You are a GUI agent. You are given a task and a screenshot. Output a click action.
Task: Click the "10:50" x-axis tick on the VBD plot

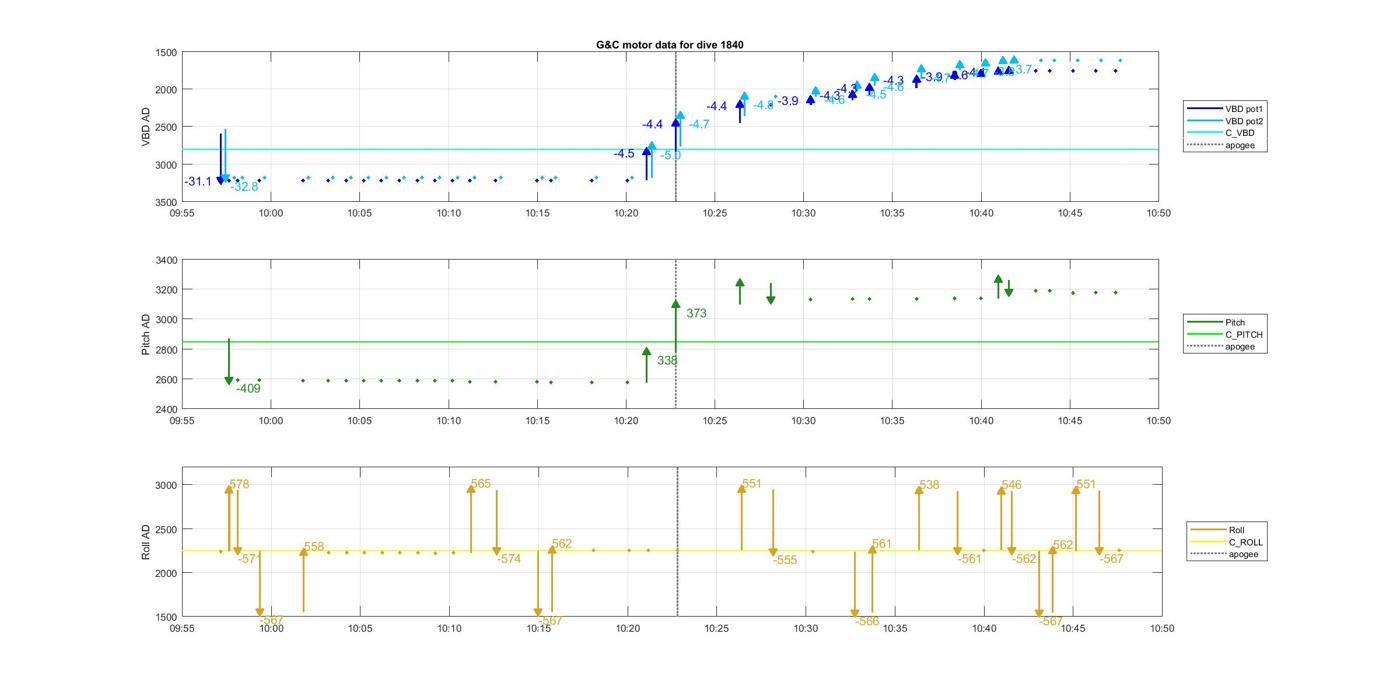point(1159,213)
